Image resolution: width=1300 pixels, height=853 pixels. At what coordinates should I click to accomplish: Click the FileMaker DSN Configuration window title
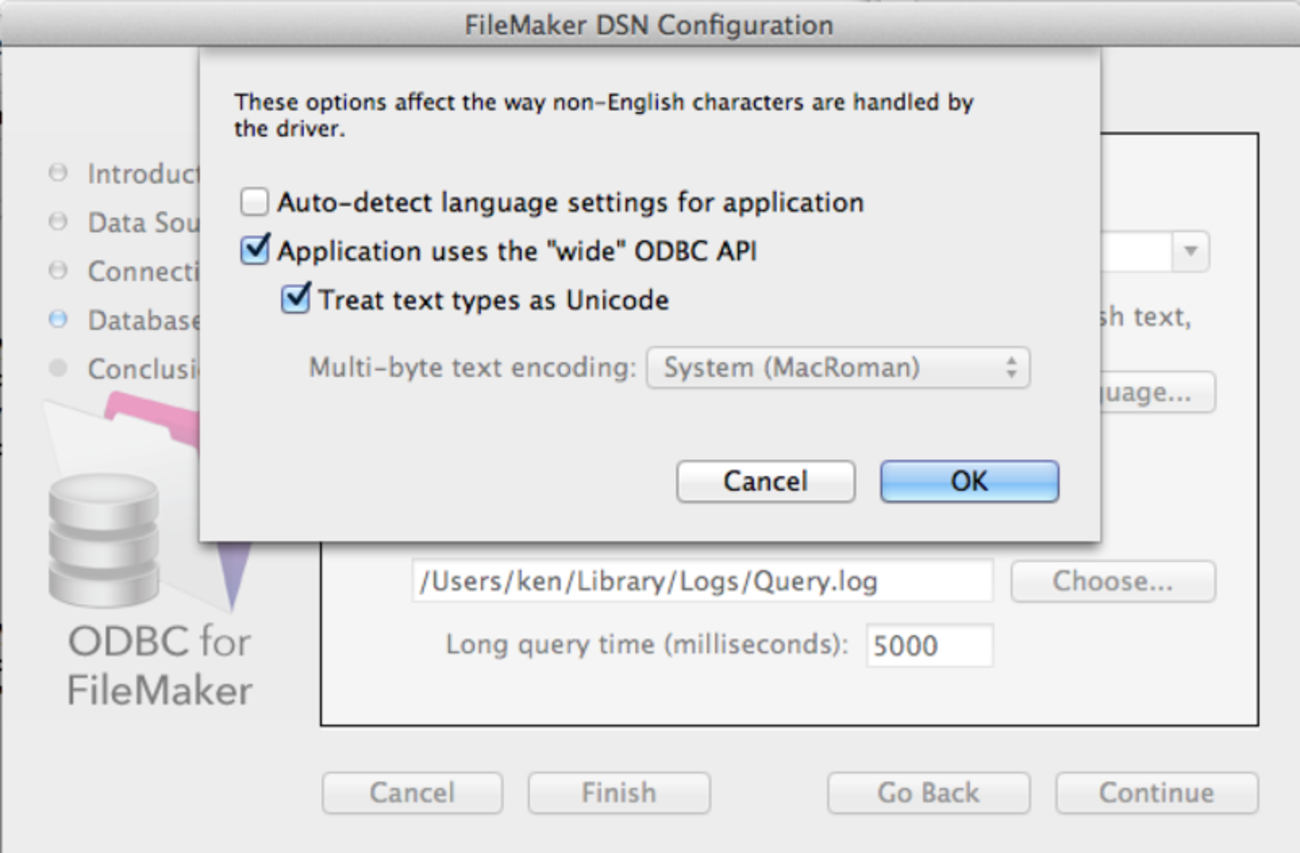click(649, 24)
